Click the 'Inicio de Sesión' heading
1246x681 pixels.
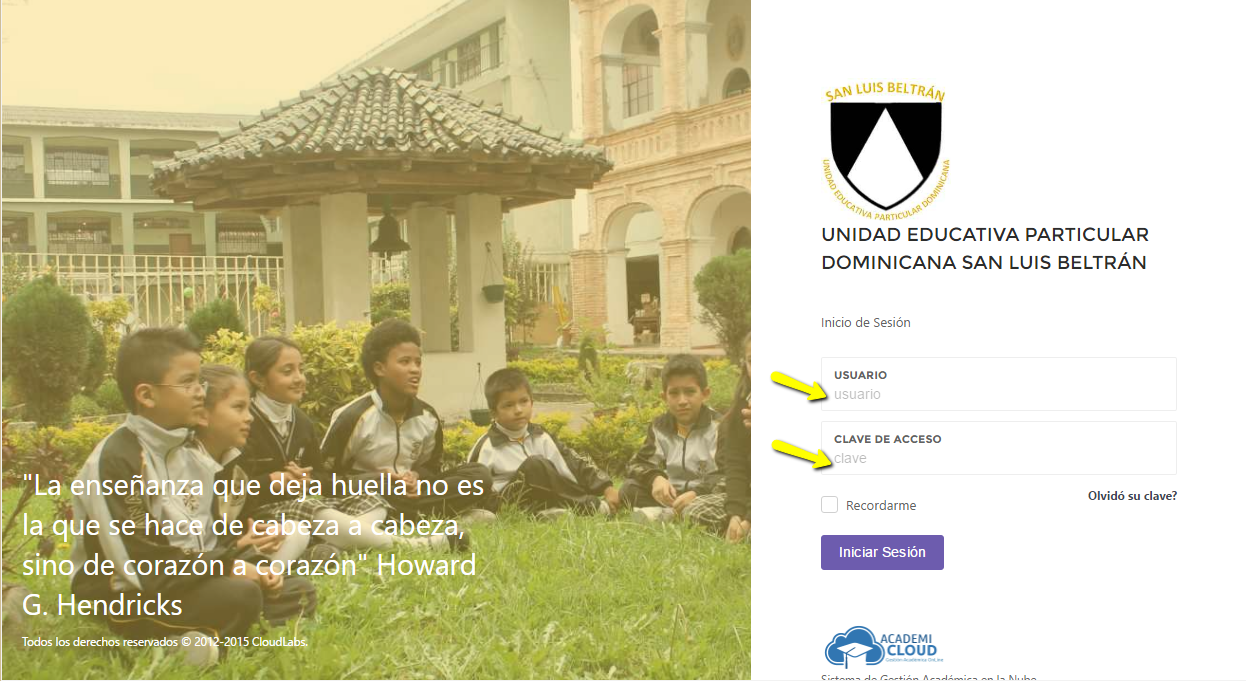[x=866, y=323]
